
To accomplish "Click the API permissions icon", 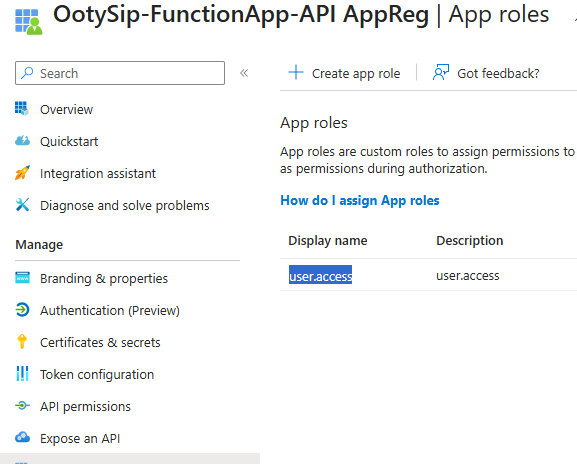I will coord(22,405).
